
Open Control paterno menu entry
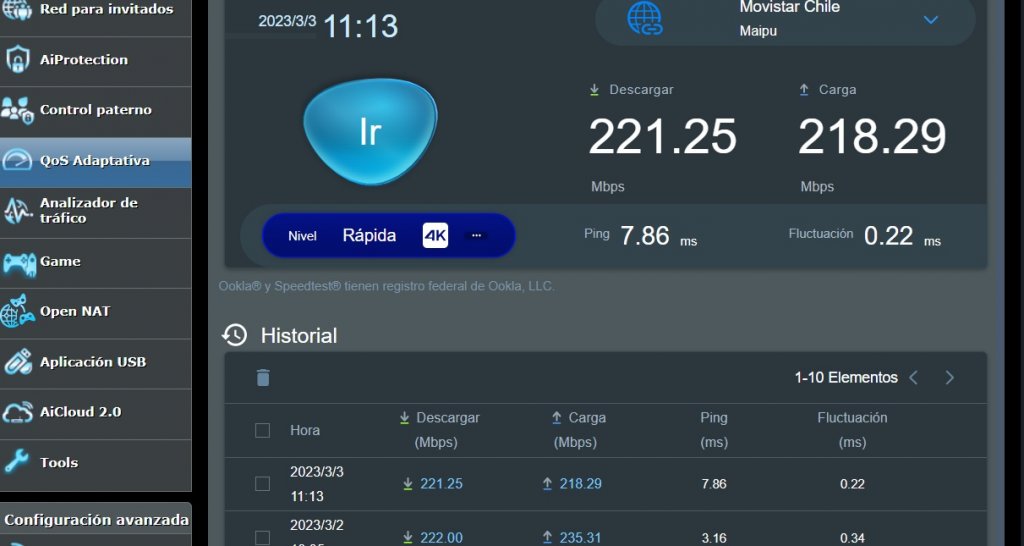pyautogui.click(x=95, y=110)
